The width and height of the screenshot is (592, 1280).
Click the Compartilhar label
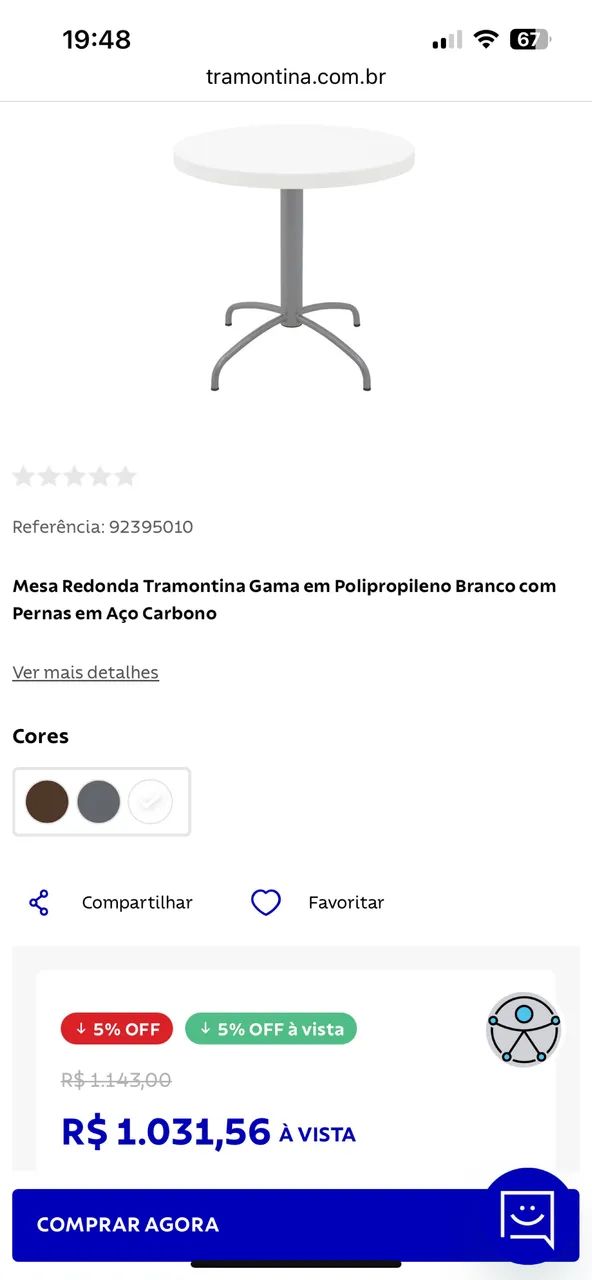tap(137, 902)
